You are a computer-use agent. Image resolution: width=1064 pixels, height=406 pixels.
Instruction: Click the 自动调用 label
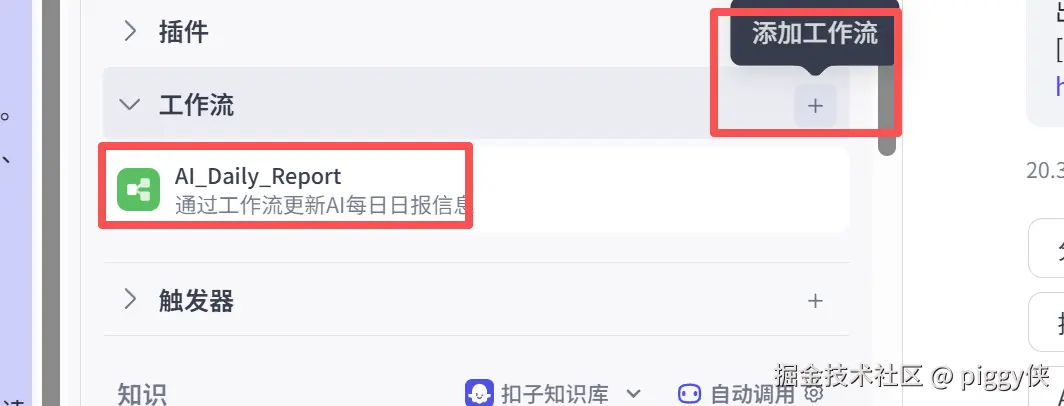pyautogui.click(x=752, y=394)
